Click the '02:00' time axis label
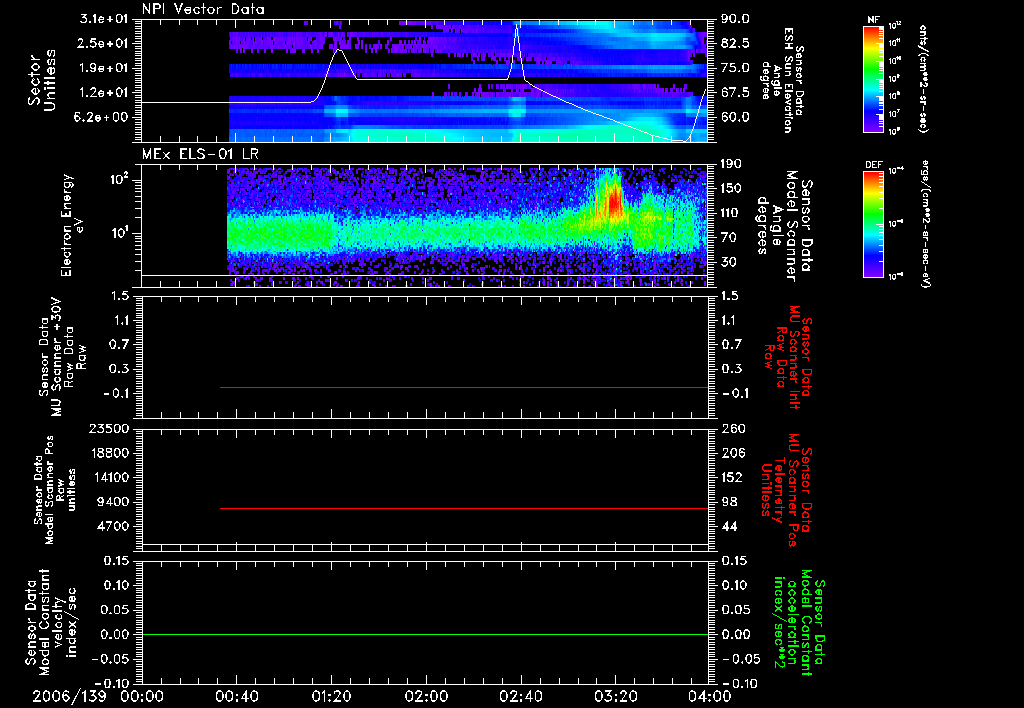 pos(426,696)
